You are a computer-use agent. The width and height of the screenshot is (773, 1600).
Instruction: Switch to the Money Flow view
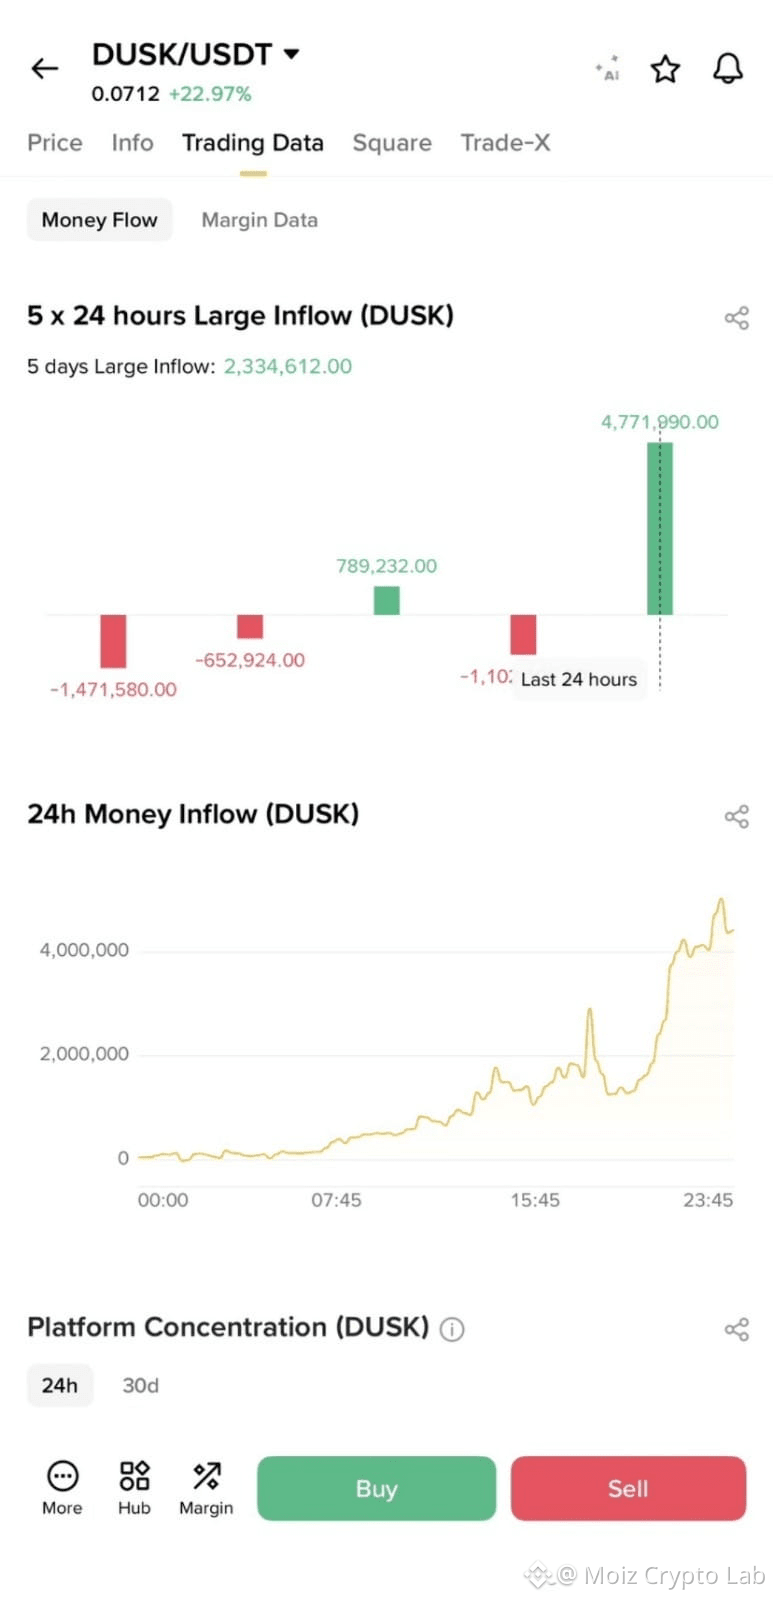[99, 220]
